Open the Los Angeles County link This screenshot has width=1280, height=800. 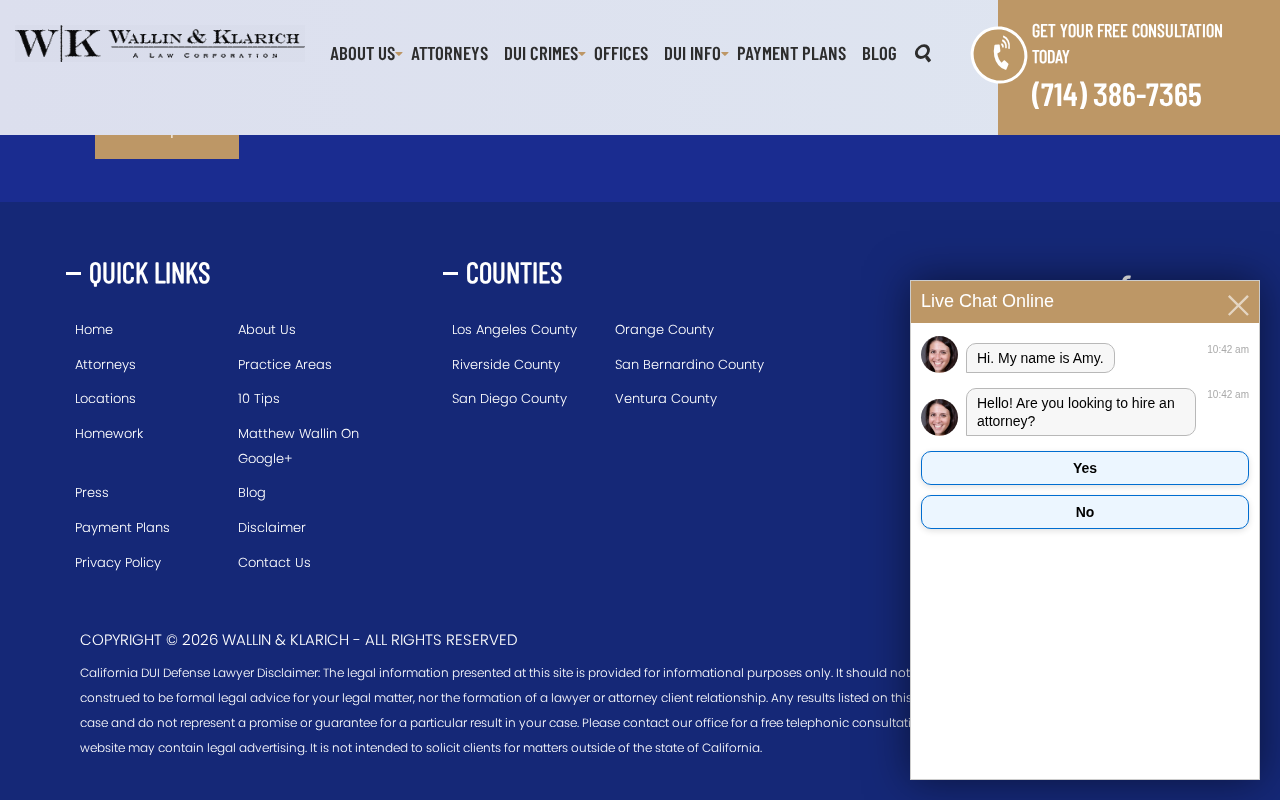[x=514, y=330]
